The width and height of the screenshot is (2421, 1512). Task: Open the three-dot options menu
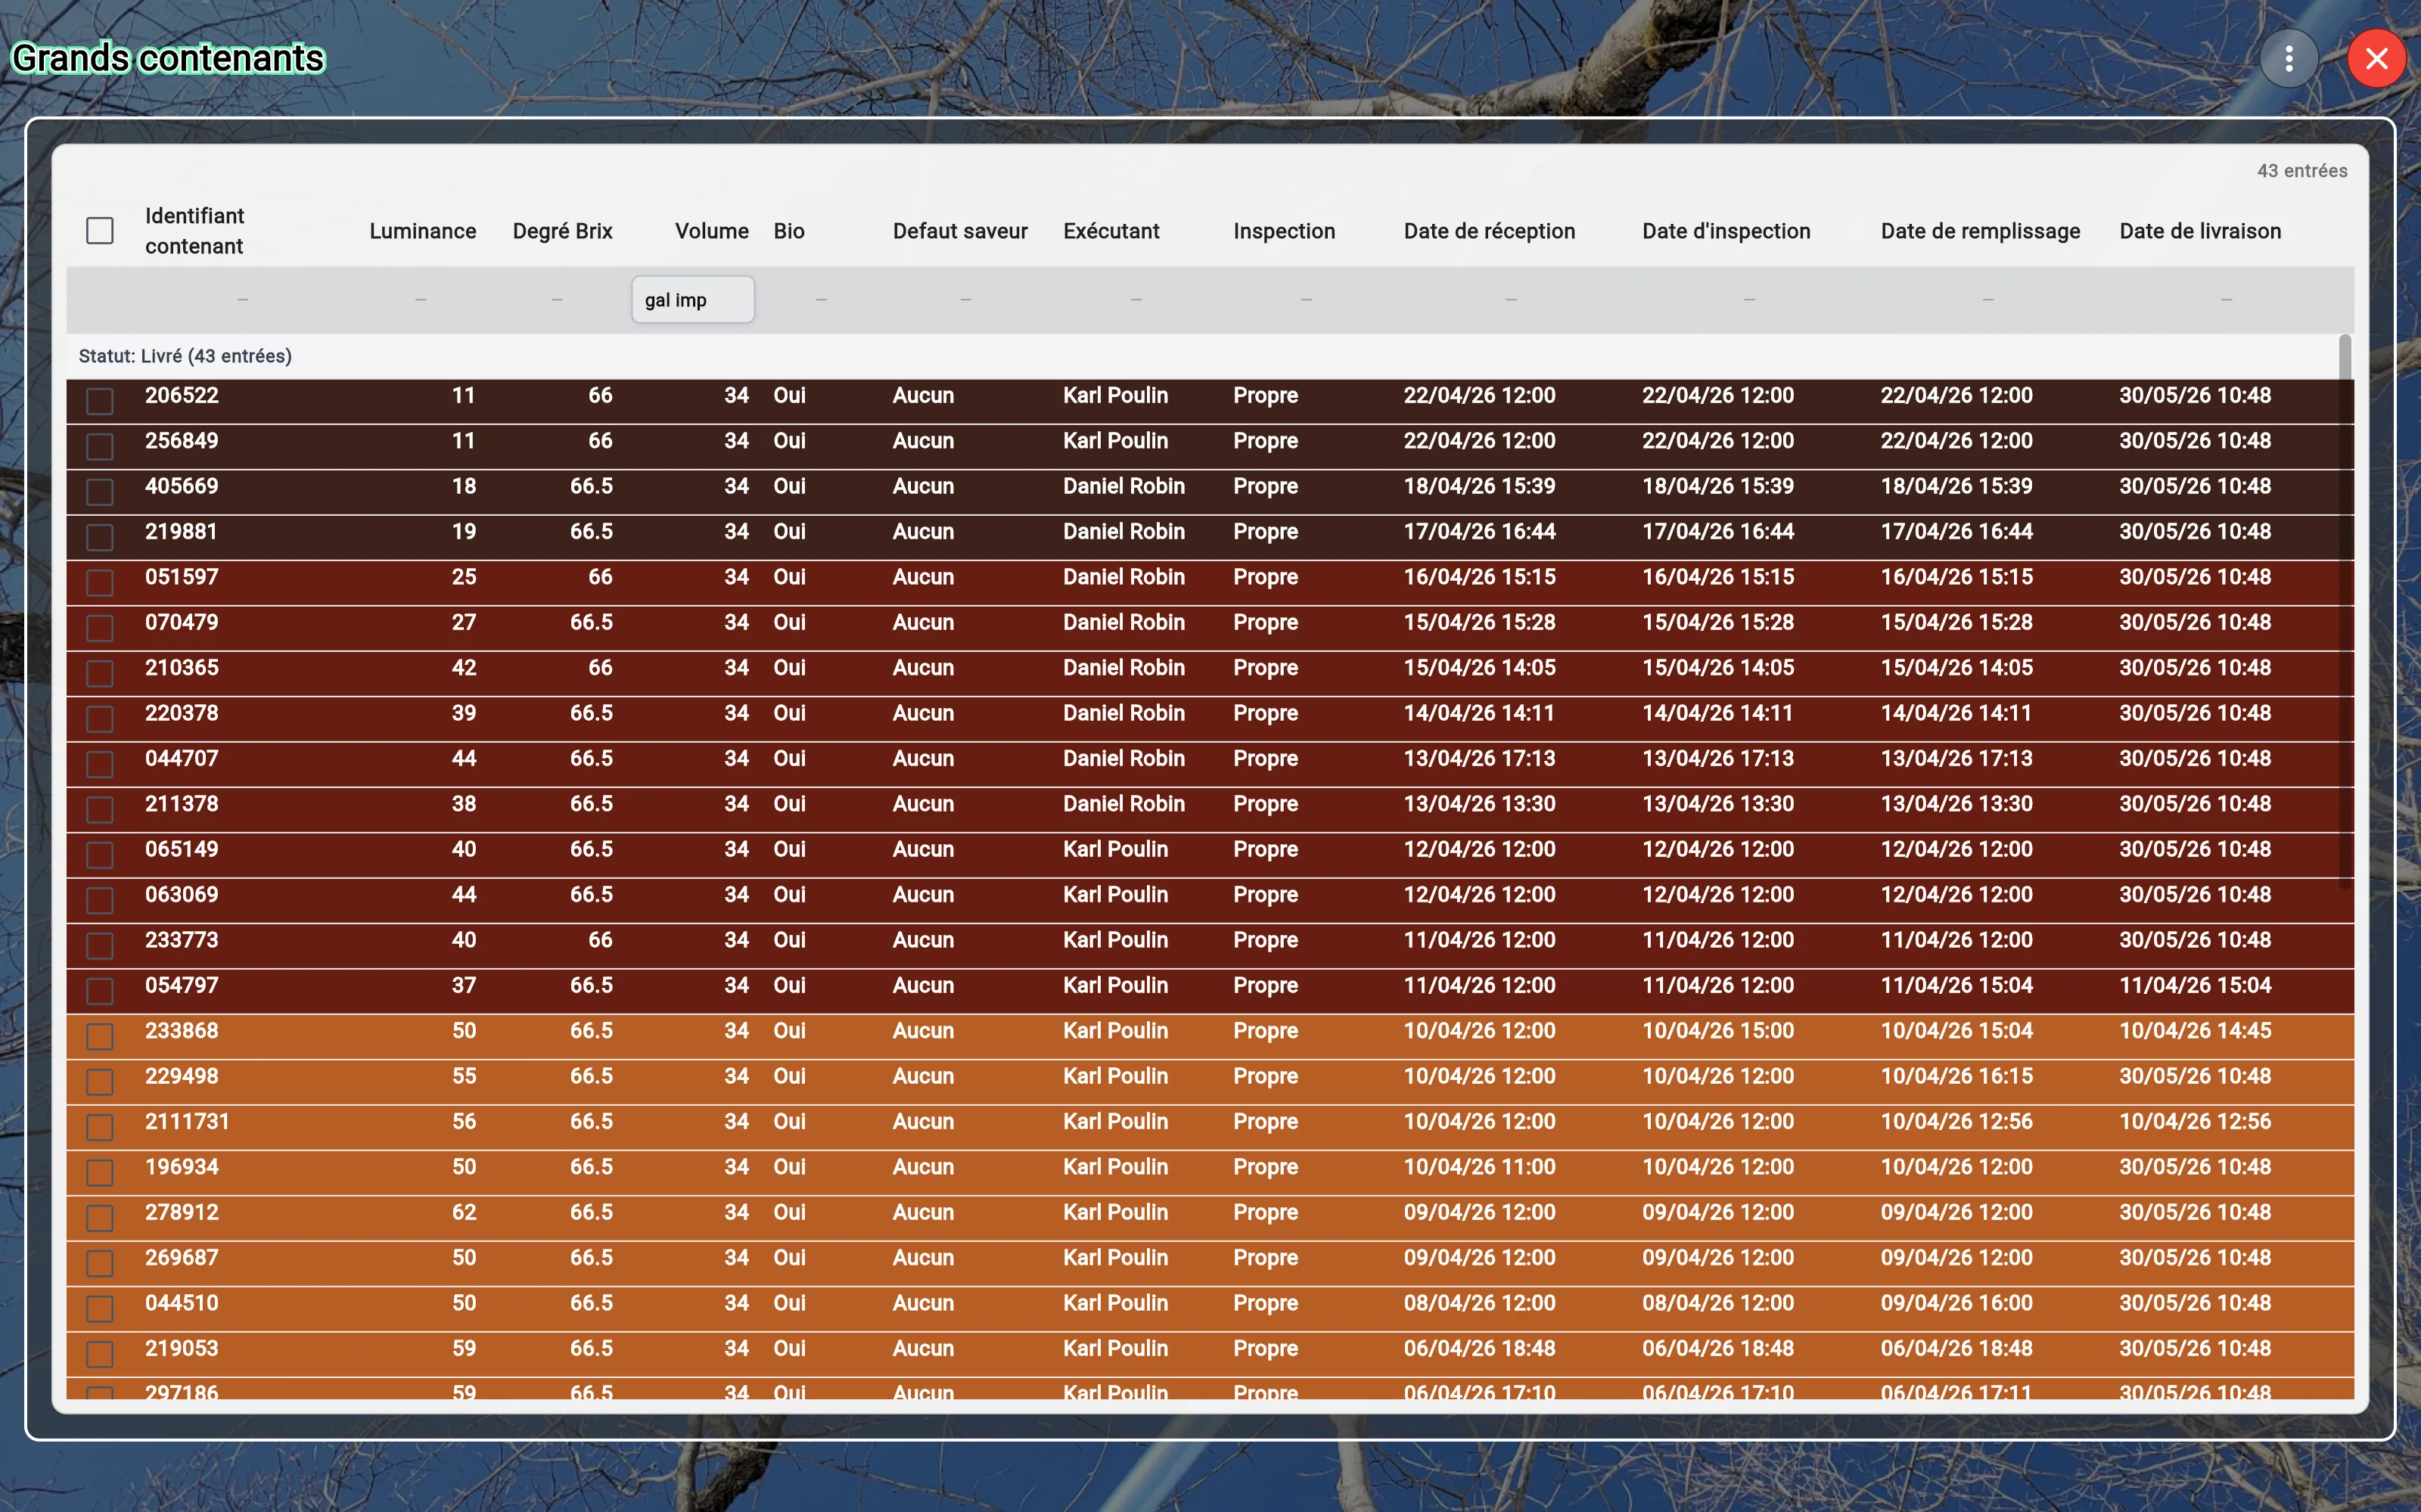pos(2288,59)
